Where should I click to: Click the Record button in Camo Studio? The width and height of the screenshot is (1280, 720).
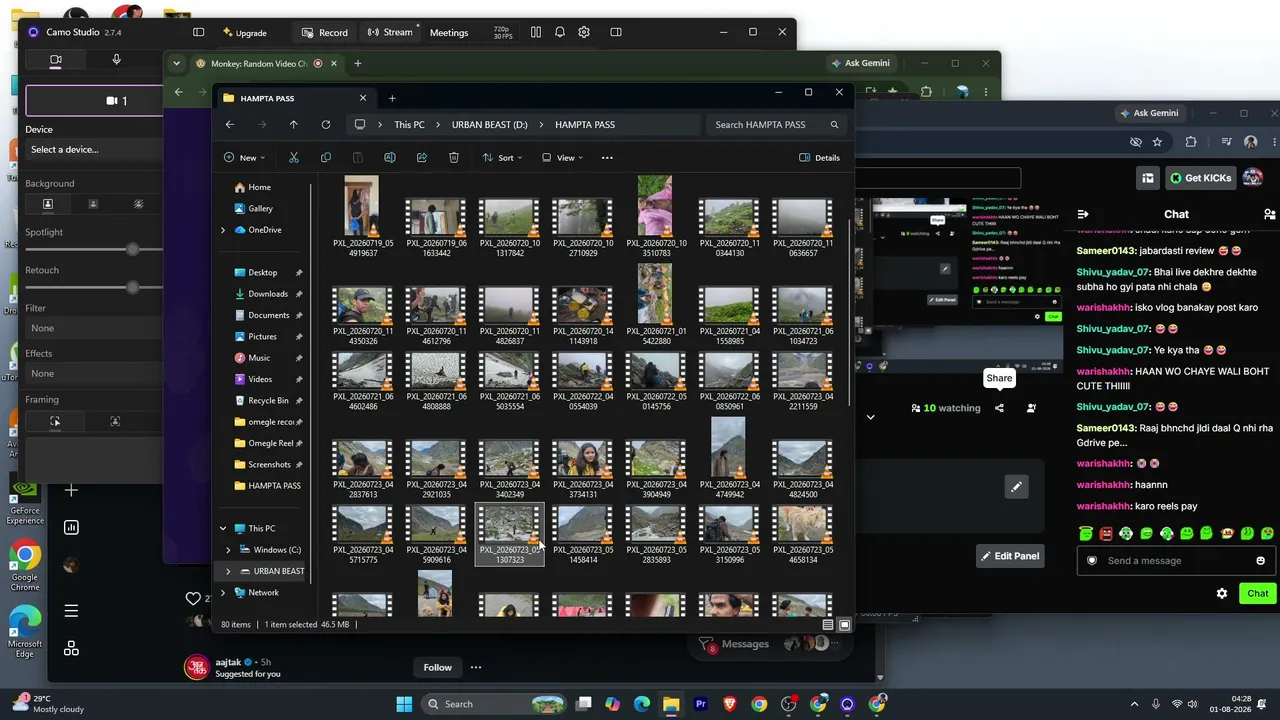tap(325, 32)
